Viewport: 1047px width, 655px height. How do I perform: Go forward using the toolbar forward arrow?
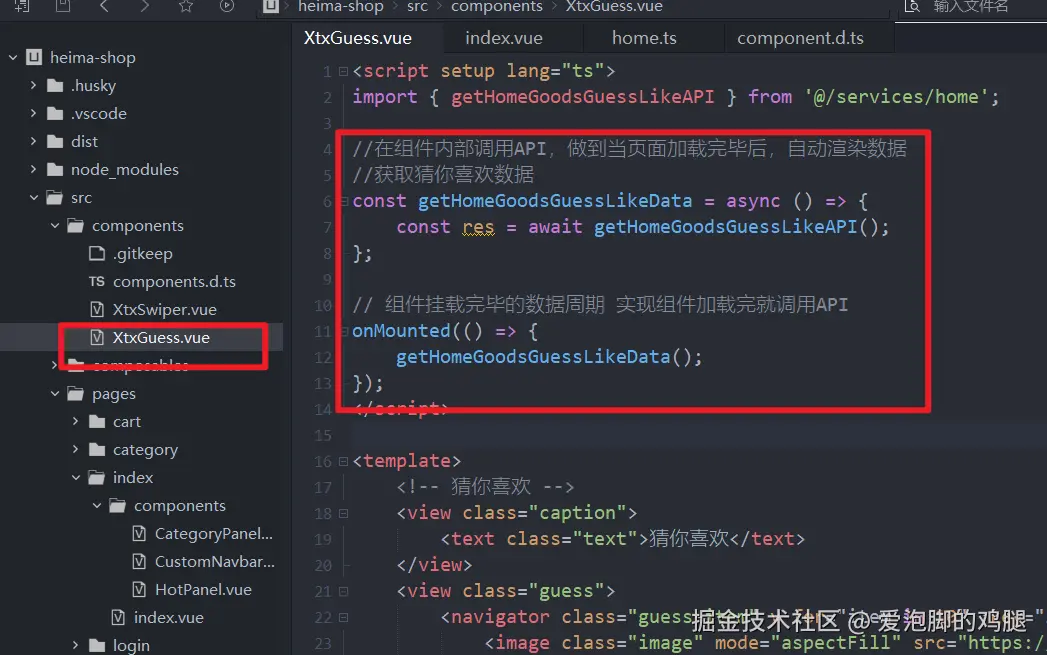145,6
